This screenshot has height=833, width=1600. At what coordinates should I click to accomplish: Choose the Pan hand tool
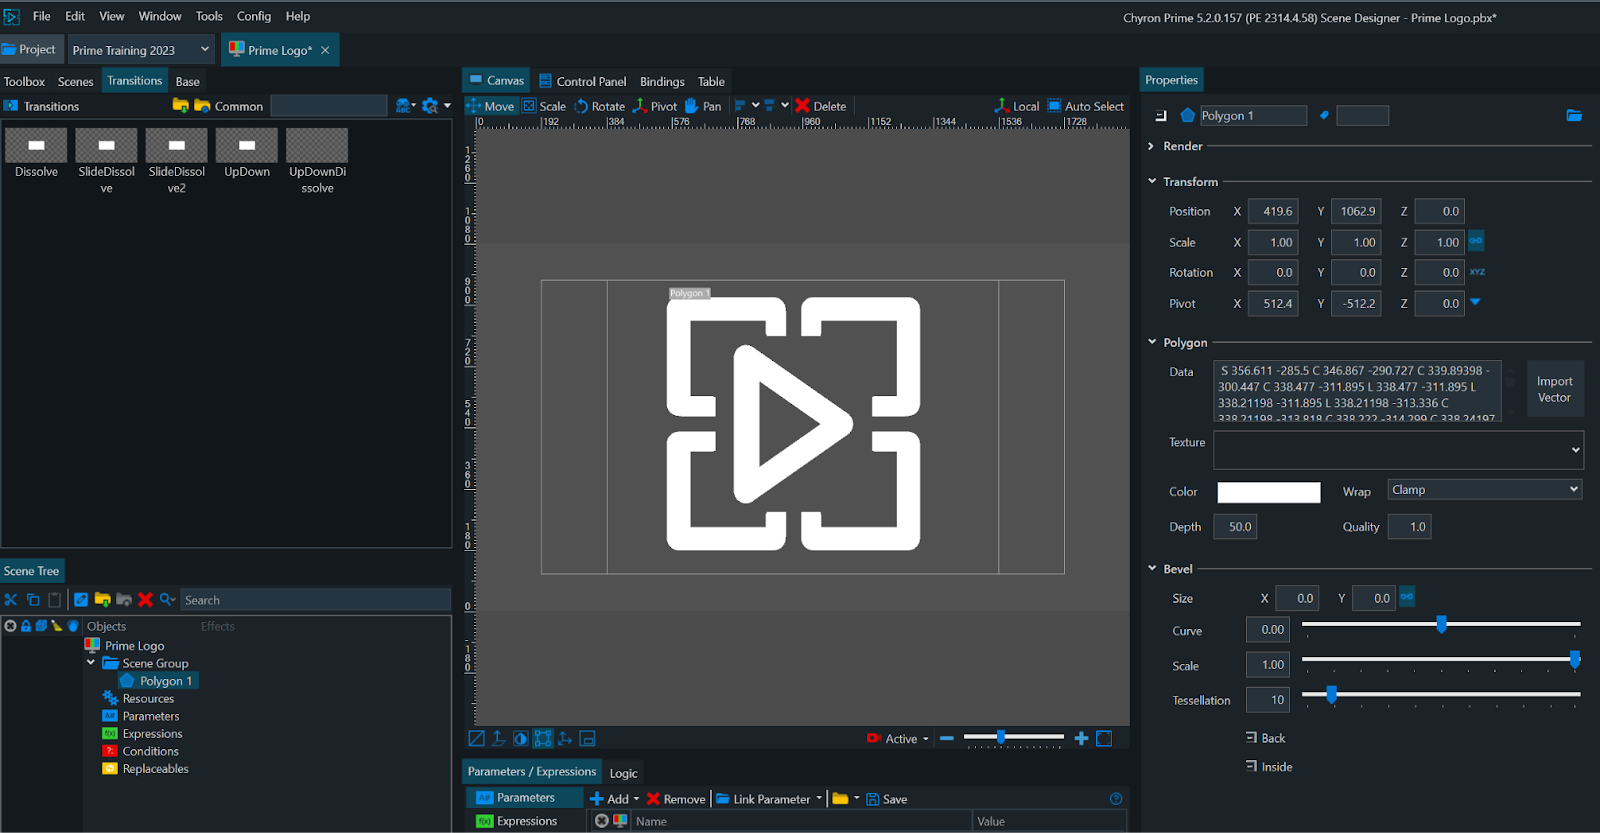click(702, 106)
